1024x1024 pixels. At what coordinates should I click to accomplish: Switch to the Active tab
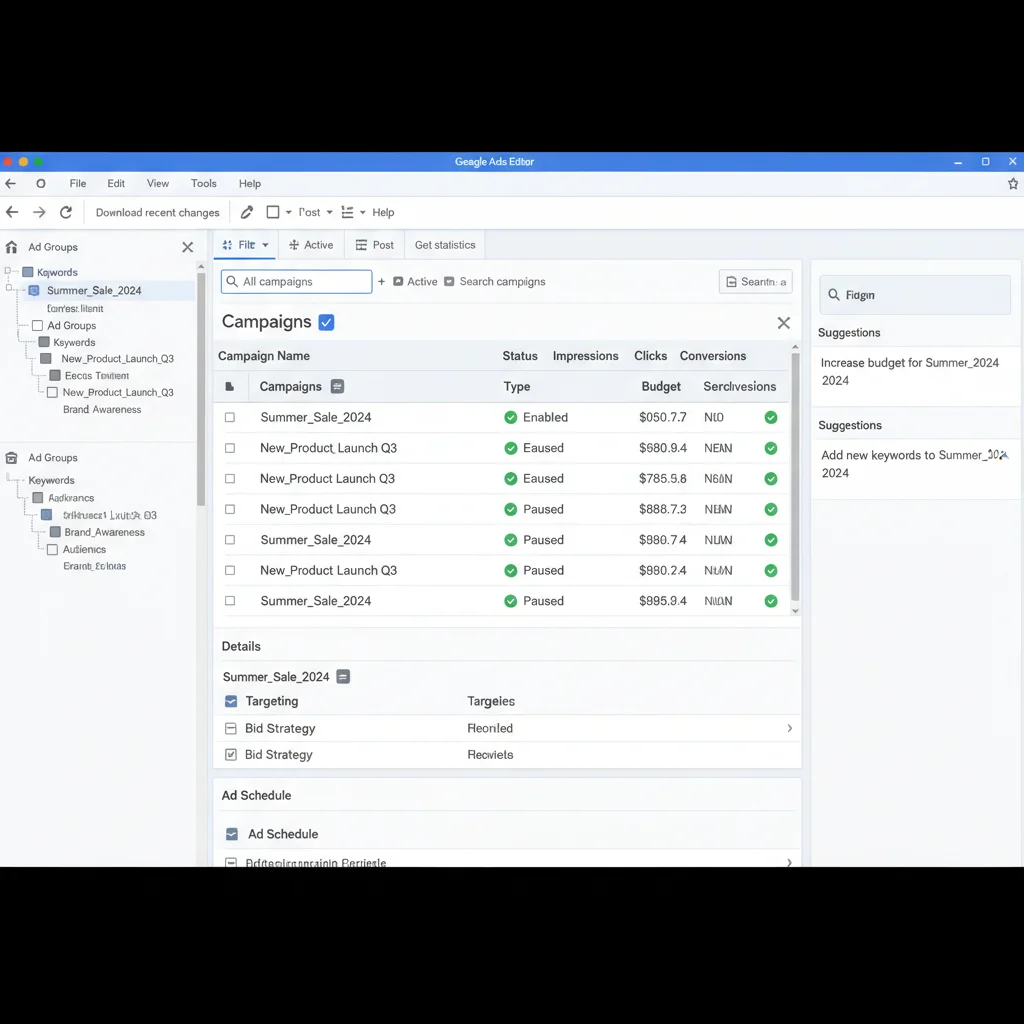312,245
